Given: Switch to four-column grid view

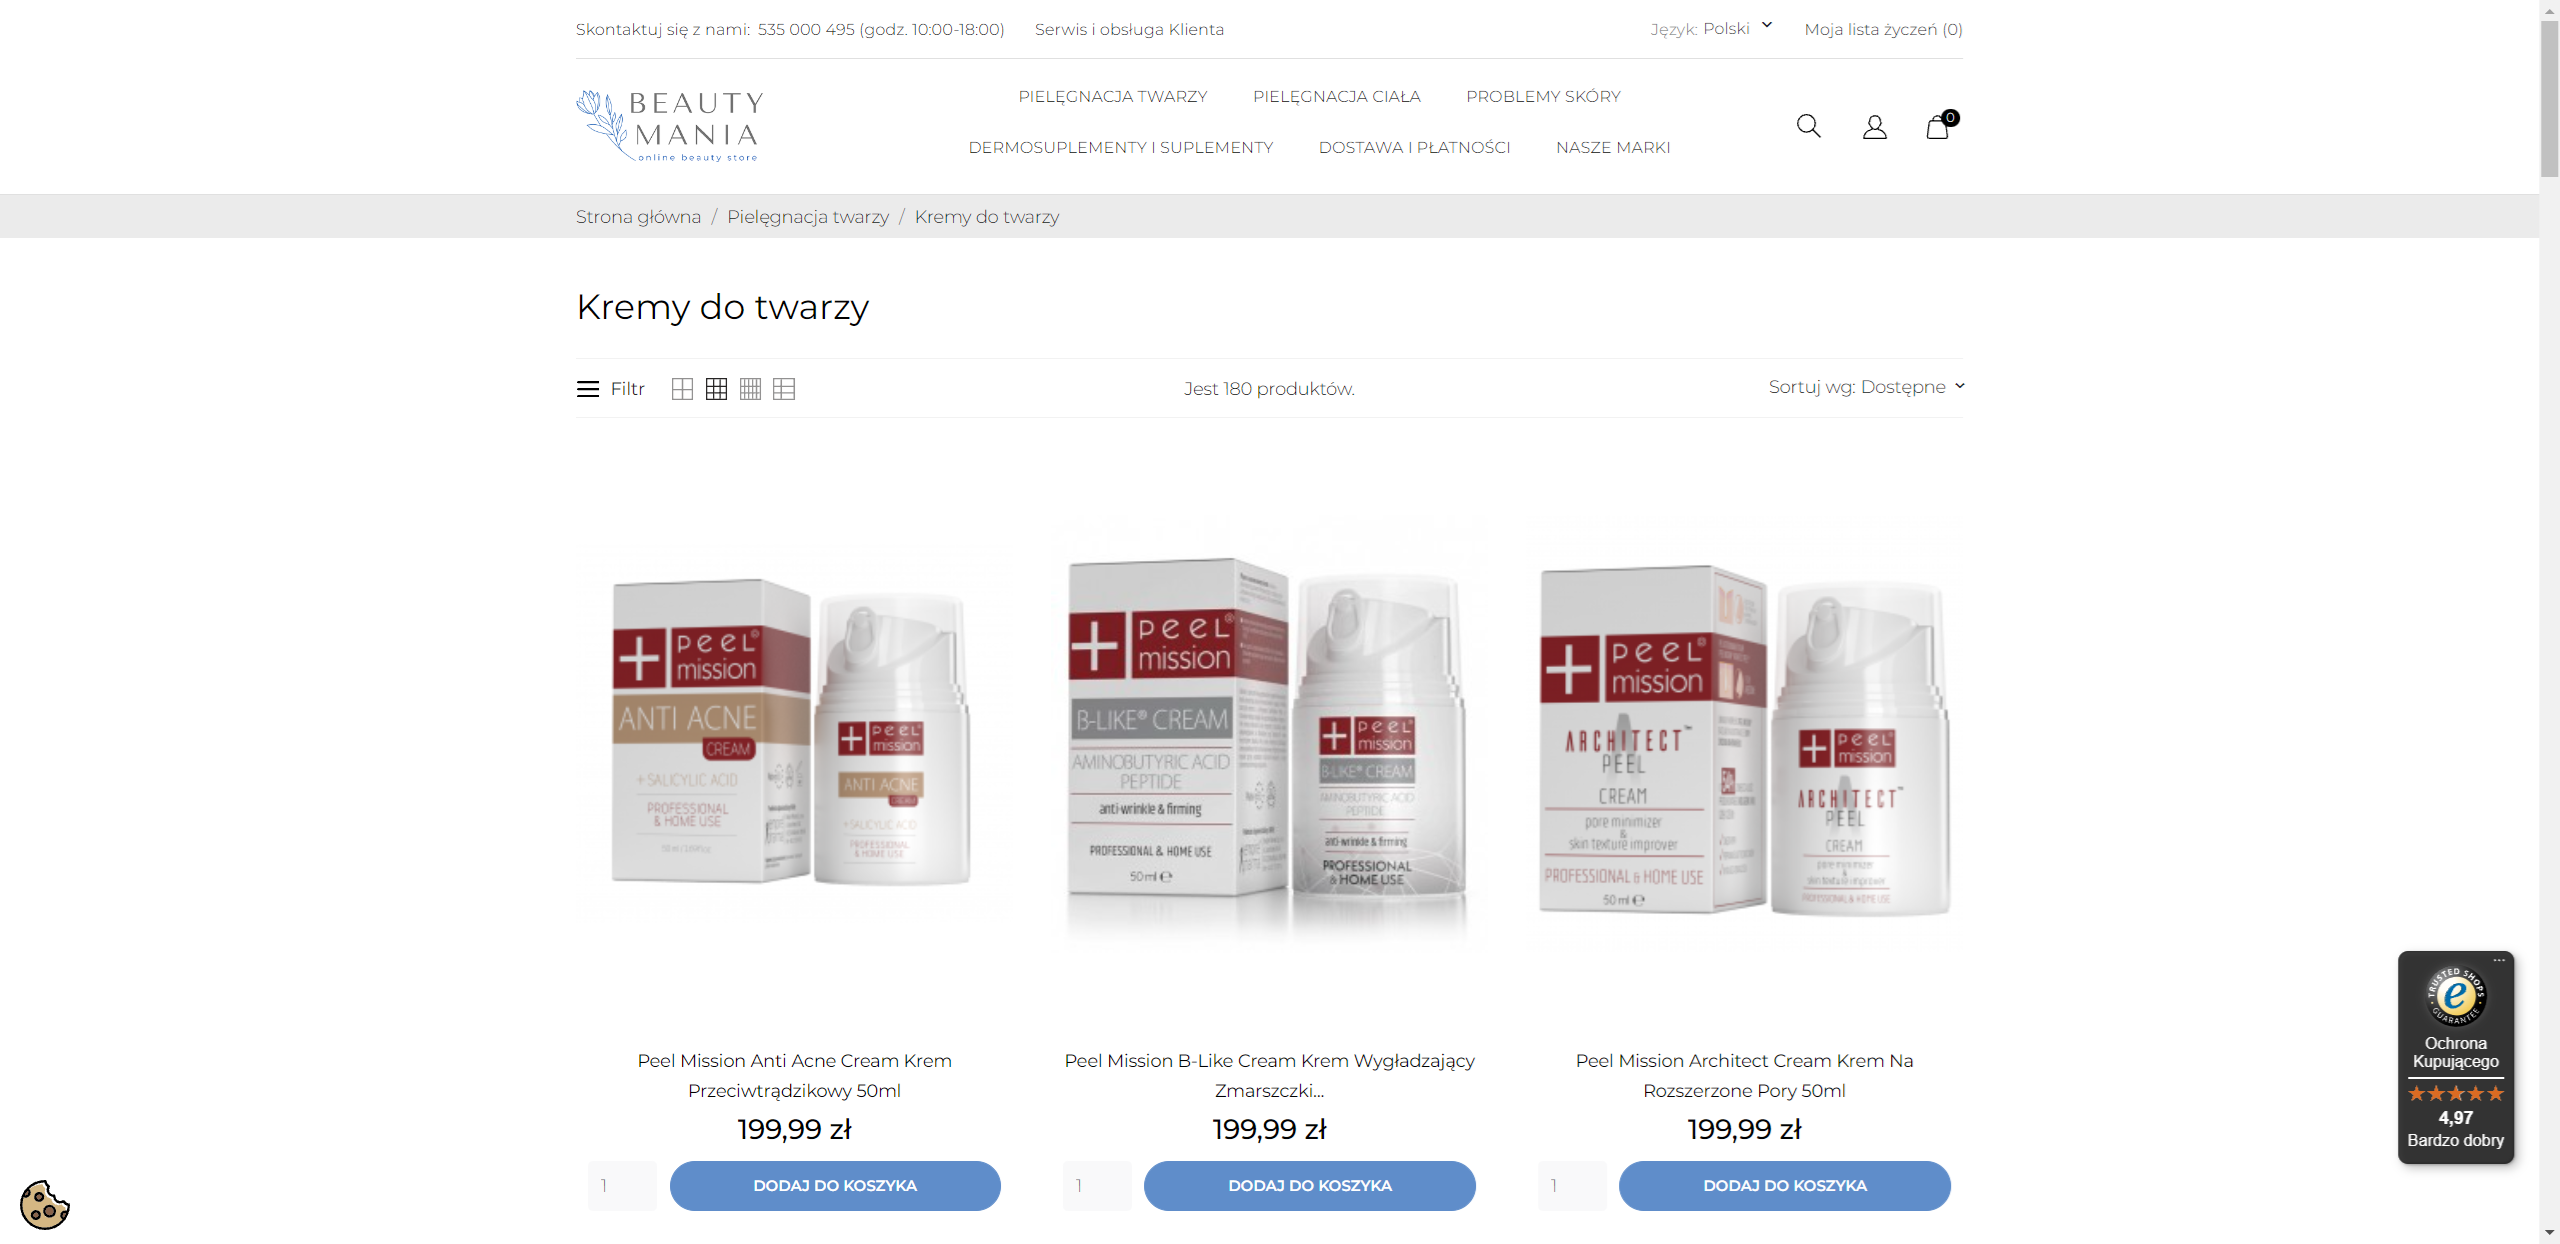Looking at the screenshot, I should point(750,389).
